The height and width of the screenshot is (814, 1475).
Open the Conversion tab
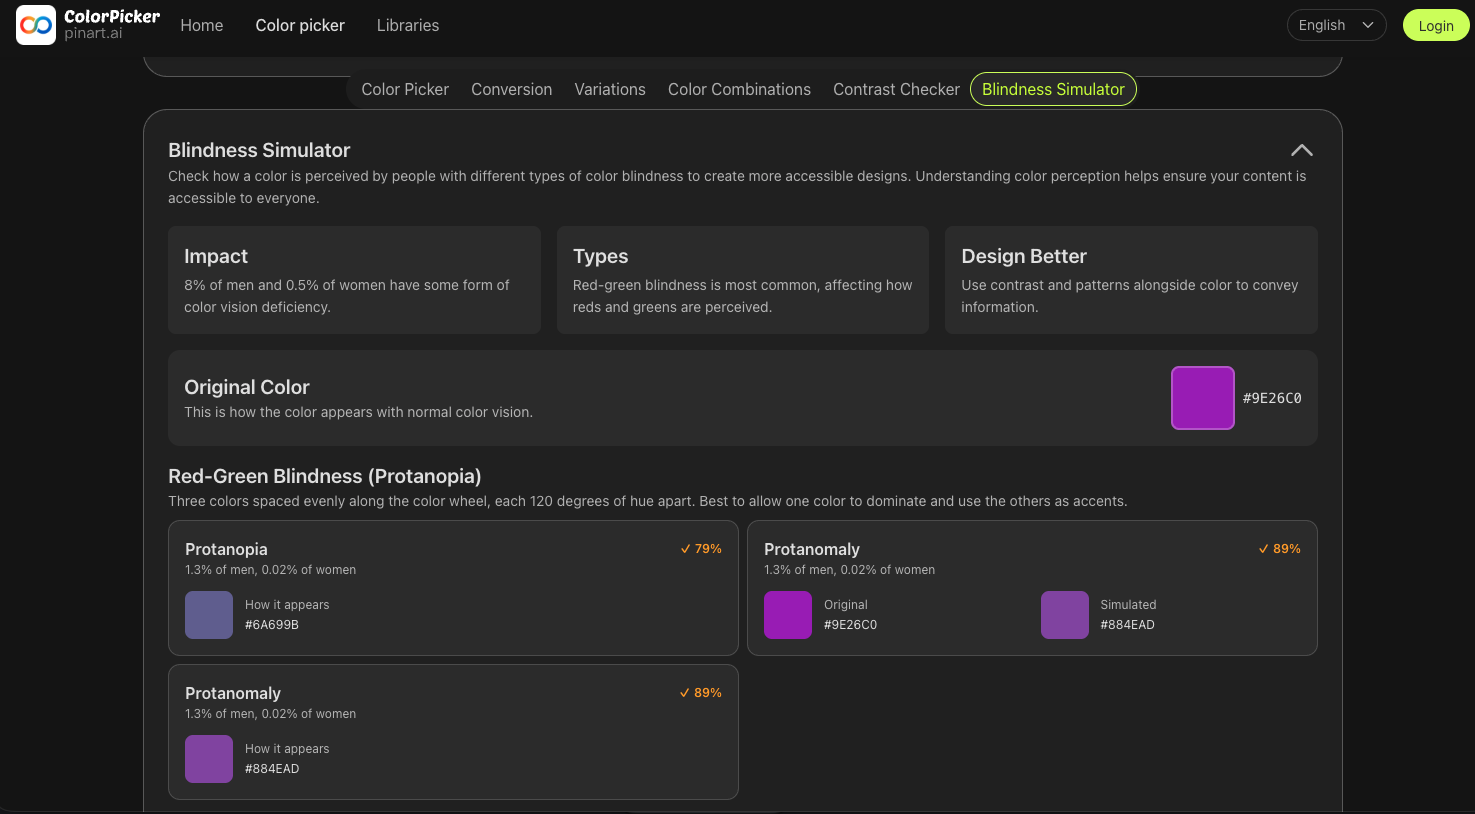point(511,89)
